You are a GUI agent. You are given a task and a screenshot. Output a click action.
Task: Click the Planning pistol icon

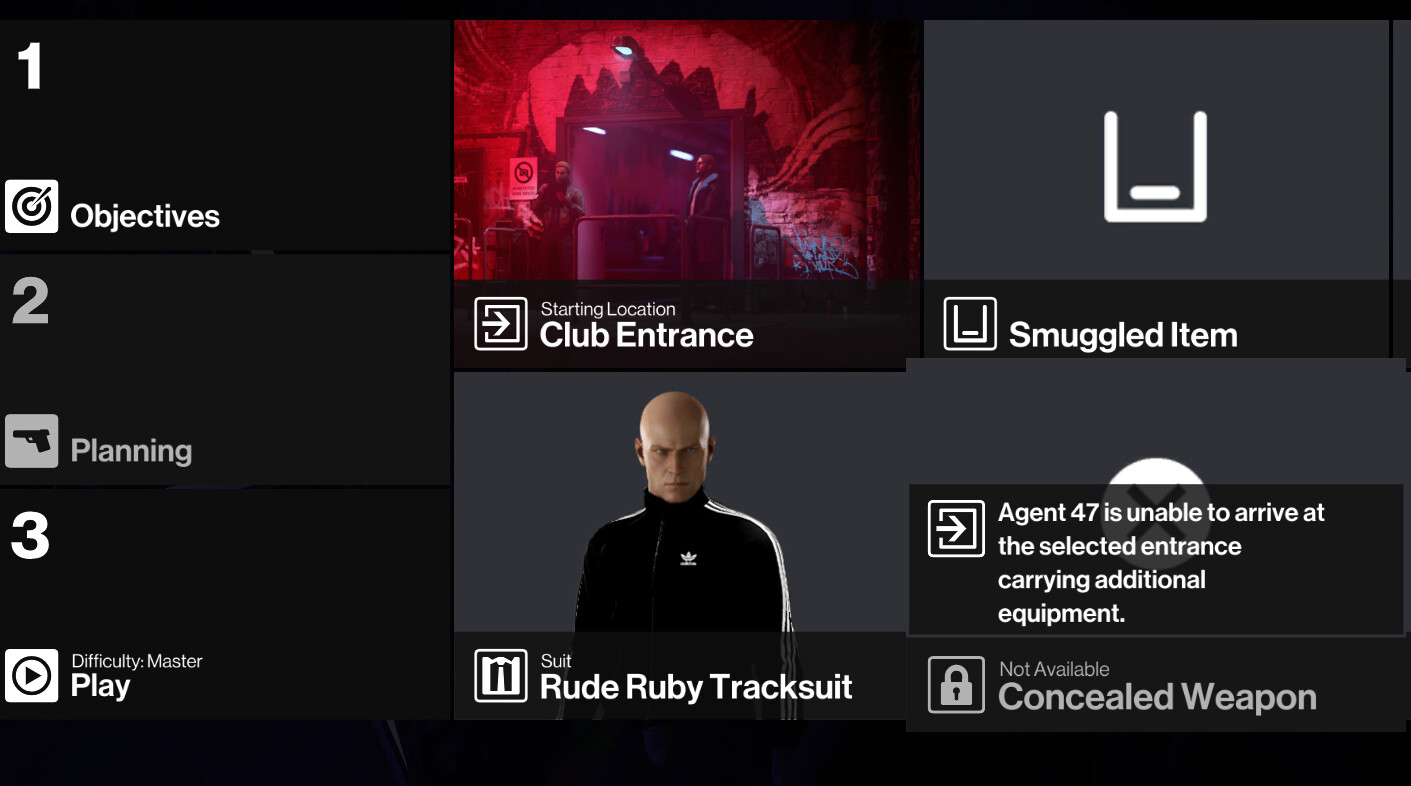31,441
